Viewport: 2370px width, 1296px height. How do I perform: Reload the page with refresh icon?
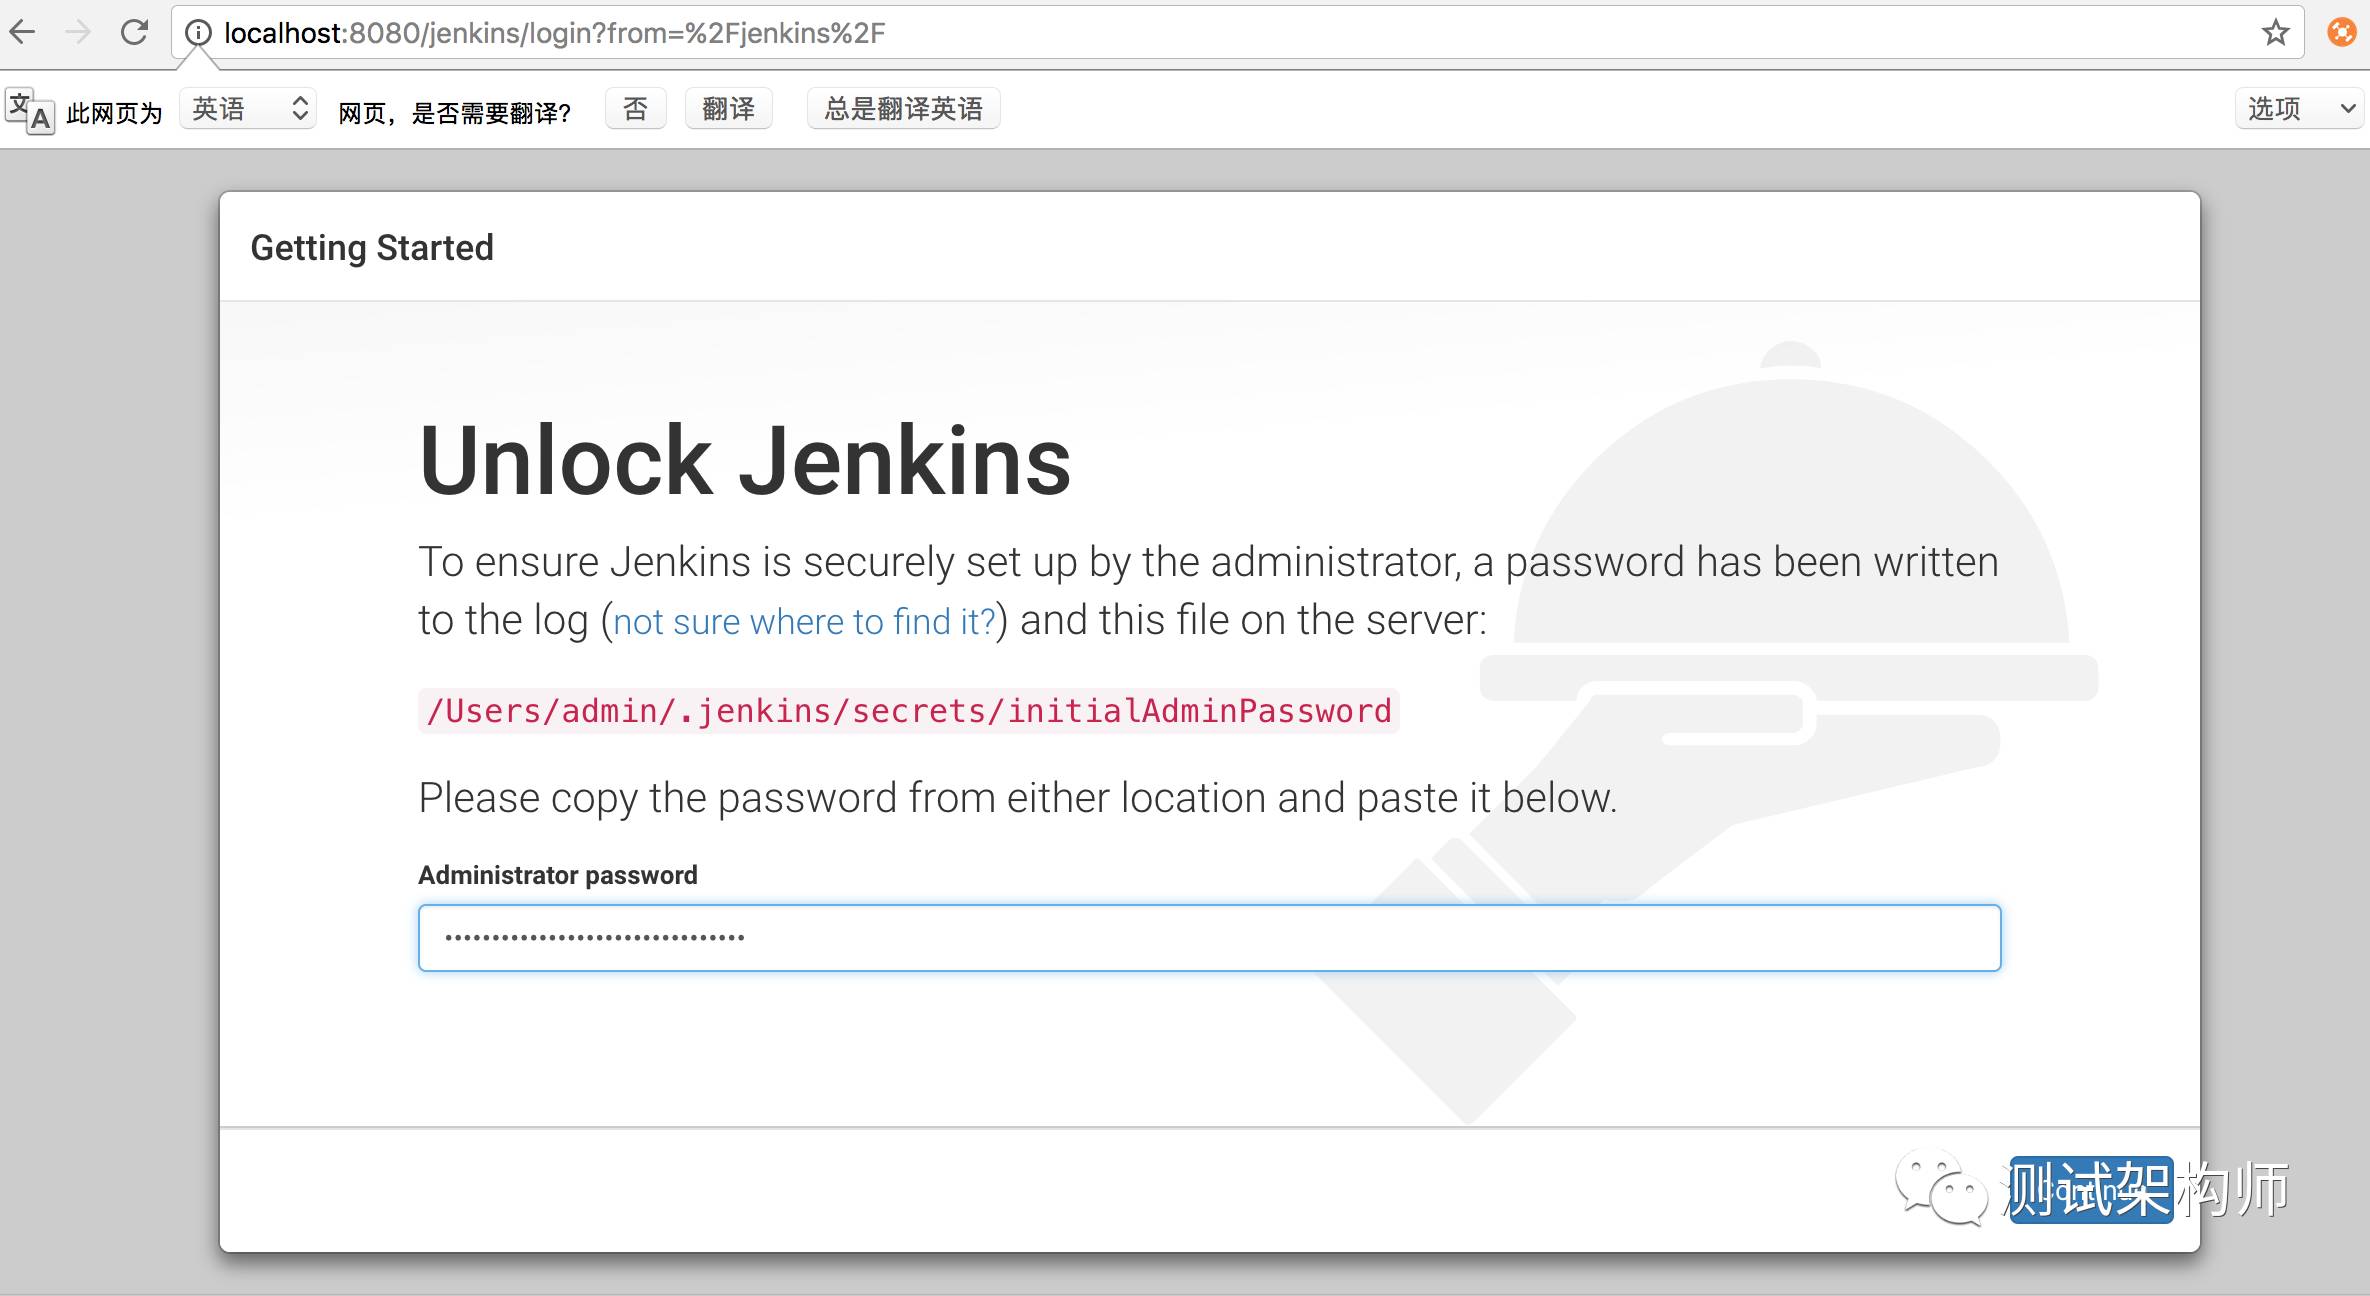[x=134, y=32]
